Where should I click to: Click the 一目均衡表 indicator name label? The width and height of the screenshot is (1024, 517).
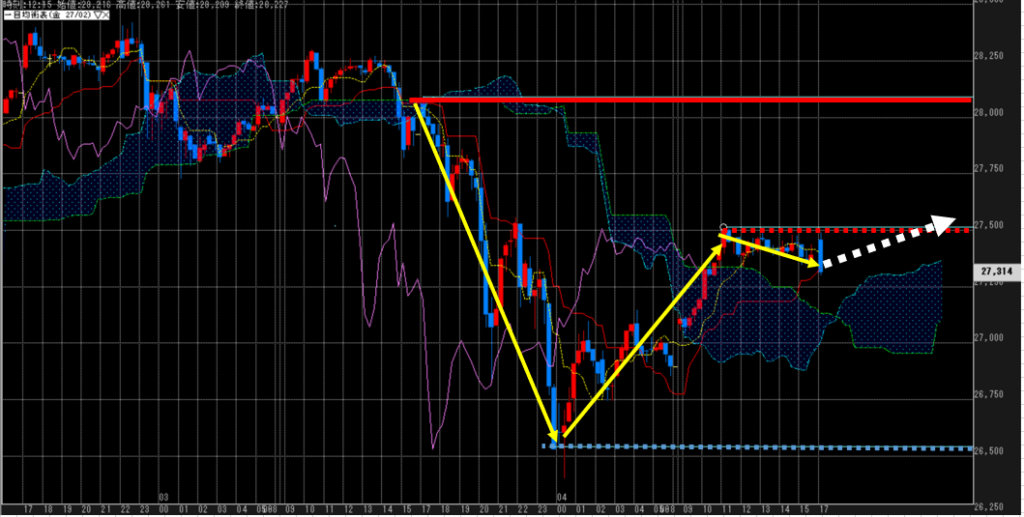pos(32,17)
